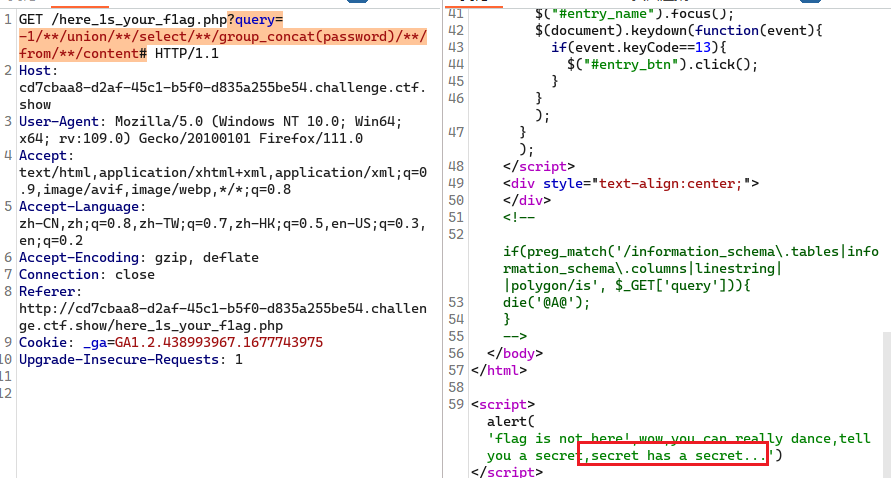Click the text/html,application/xhtml+xml accept value

[x=222, y=173]
